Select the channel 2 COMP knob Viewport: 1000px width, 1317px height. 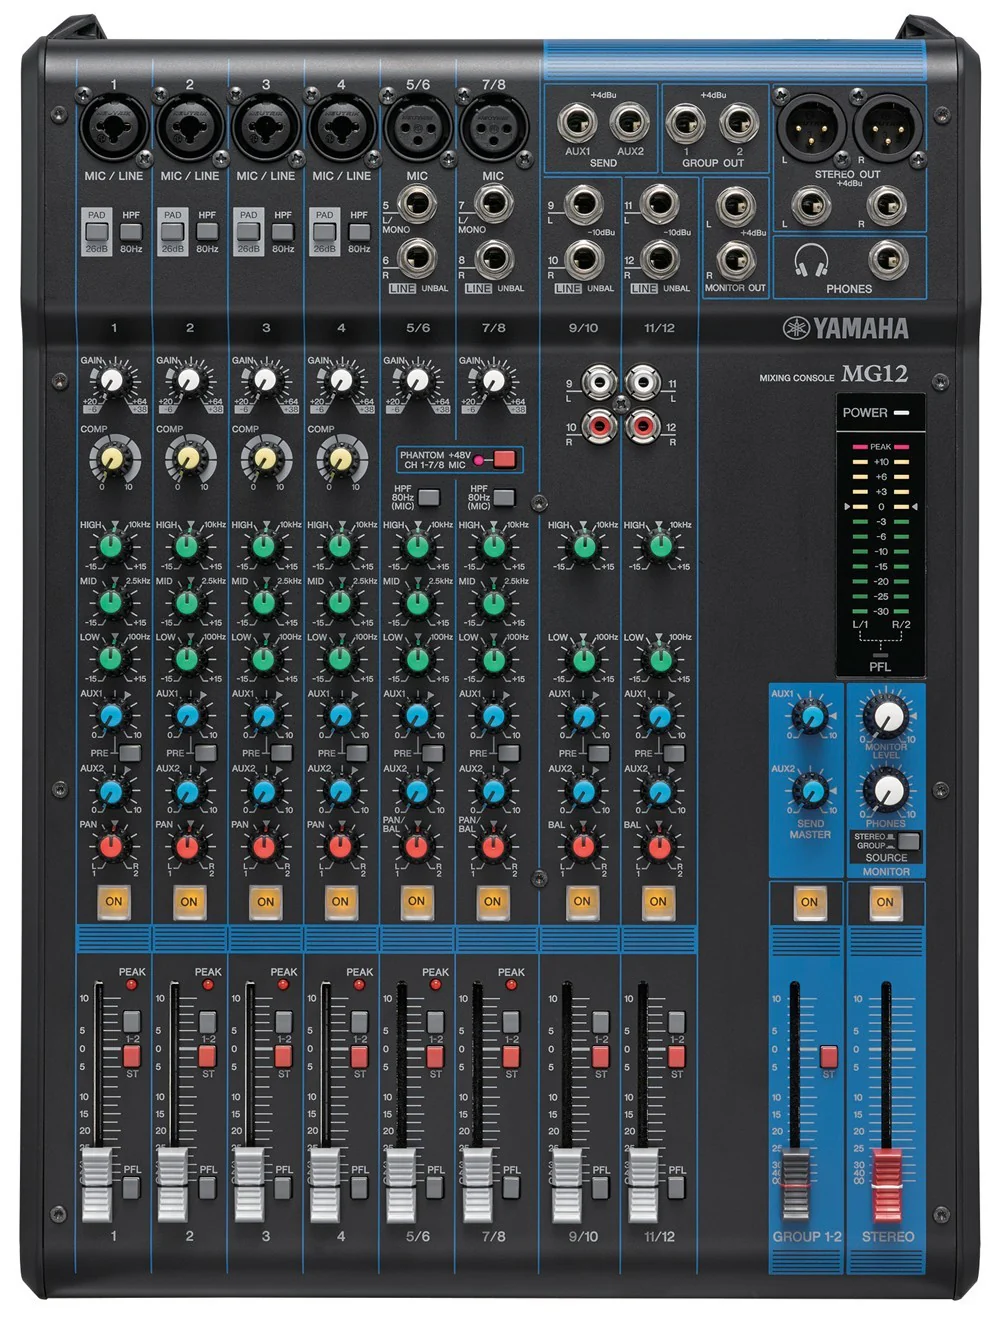188,459
